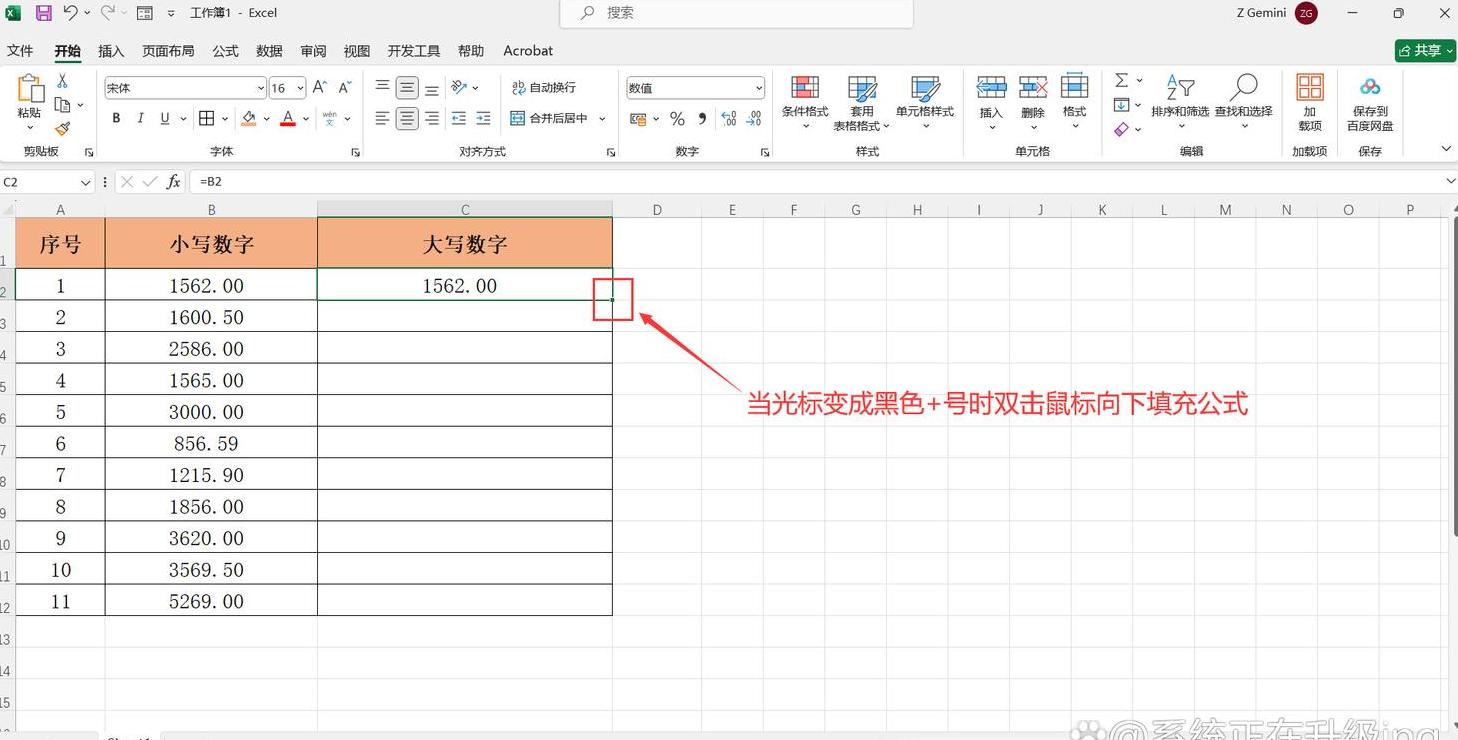Switch to the Acrobat tab
Screen dimensions: 1458x740
tap(528, 50)
